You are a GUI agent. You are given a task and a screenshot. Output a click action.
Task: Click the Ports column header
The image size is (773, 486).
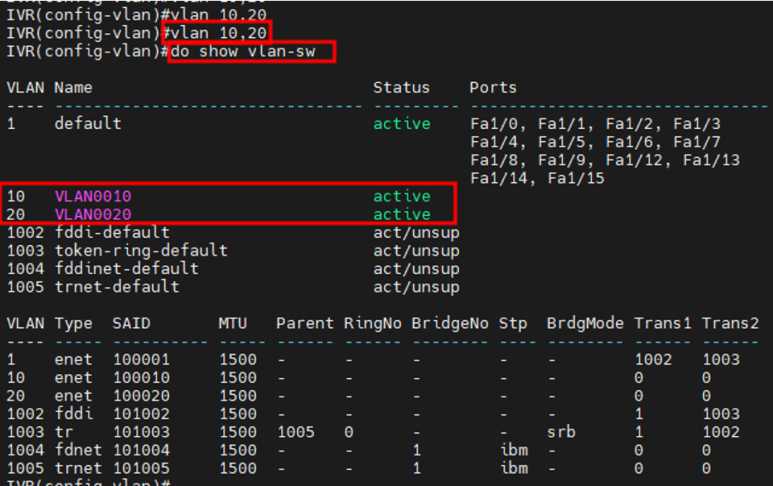click(x=493, y=87)
